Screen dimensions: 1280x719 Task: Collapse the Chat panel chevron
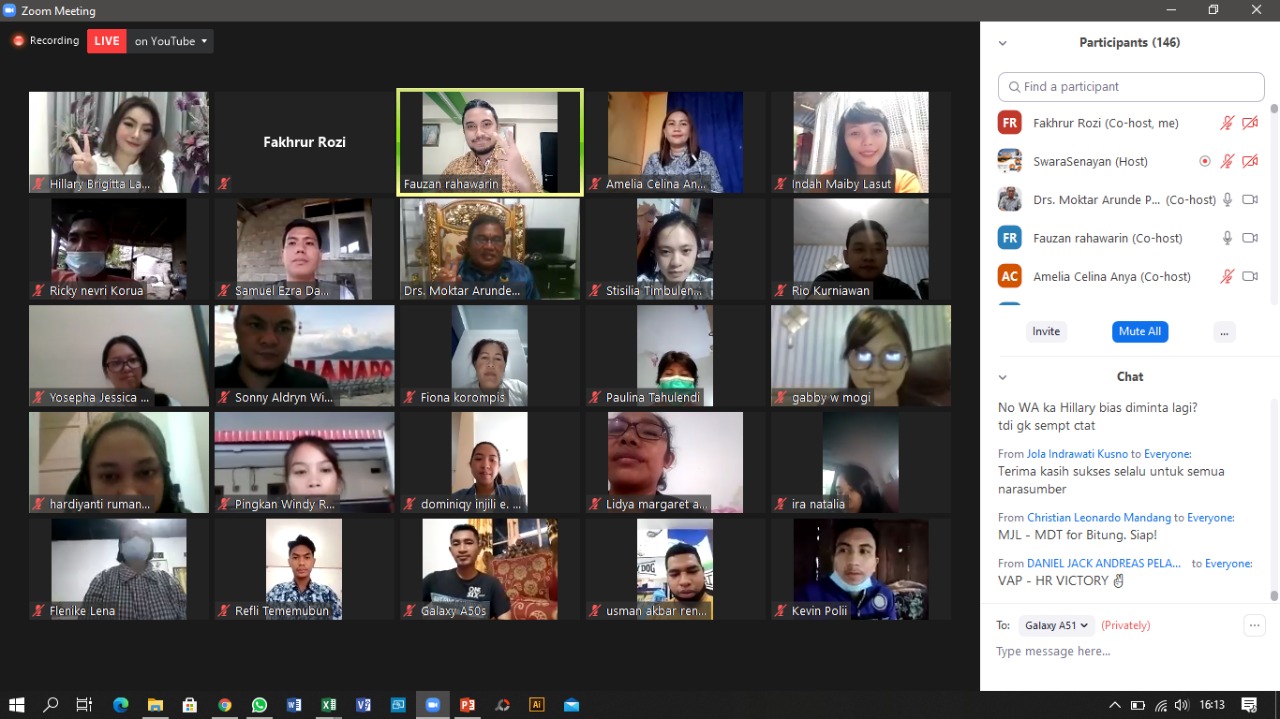click(x=1002, y=377)
